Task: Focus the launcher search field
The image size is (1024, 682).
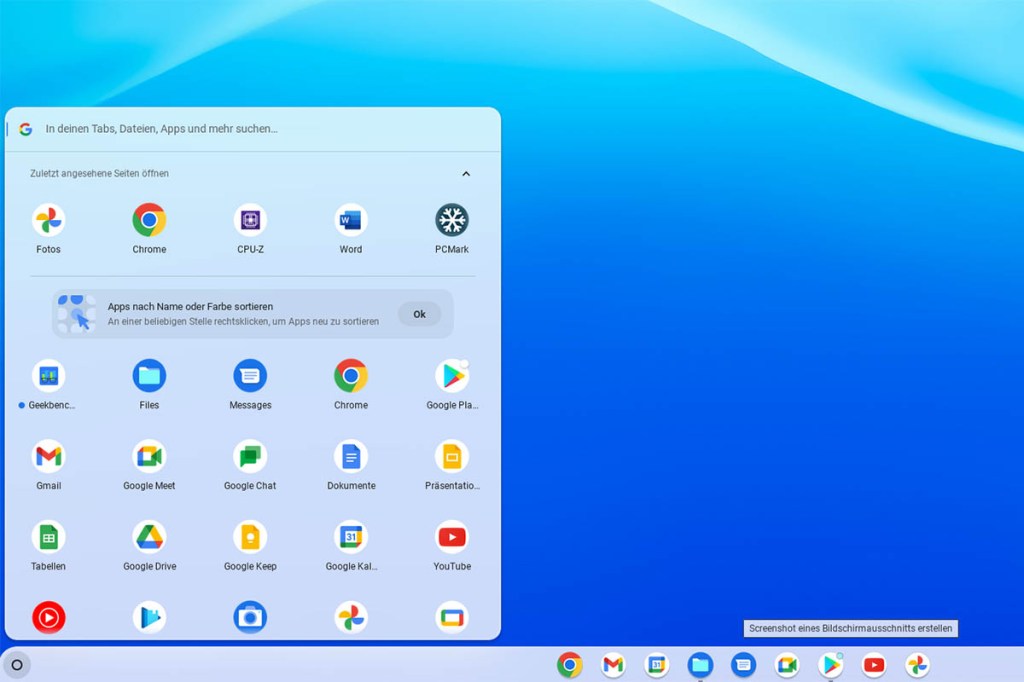Action: click(x=253, y=129)
